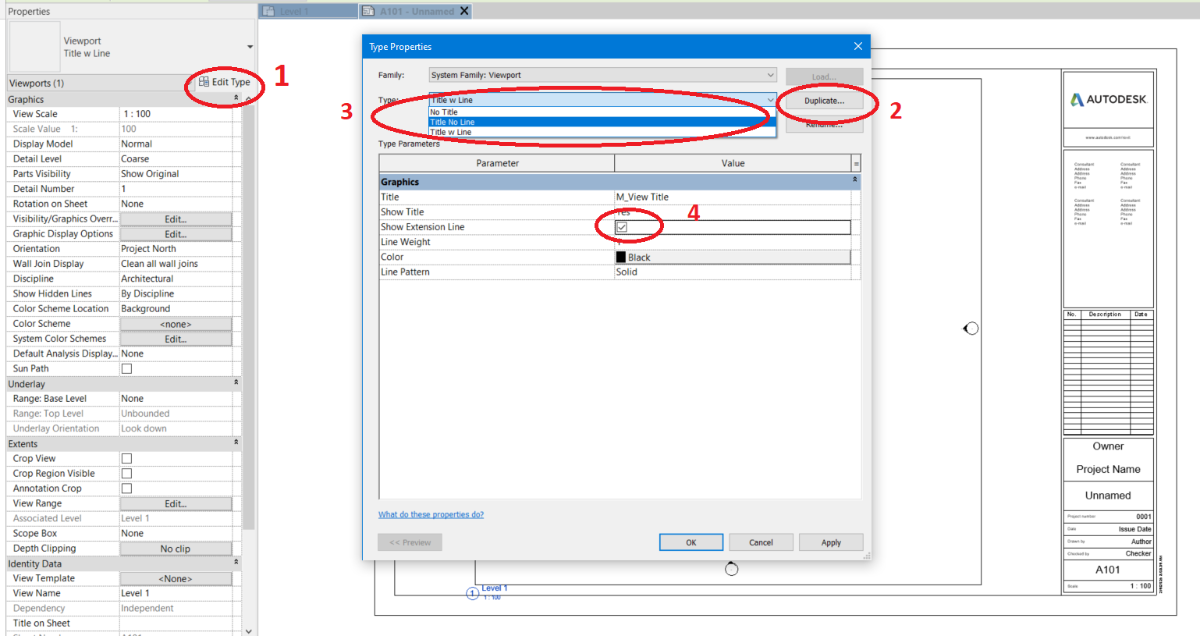This screenshot has width=1200, height=636.
Task: Toggle the Annotation Crop checkbox
Action: [127, 489]
